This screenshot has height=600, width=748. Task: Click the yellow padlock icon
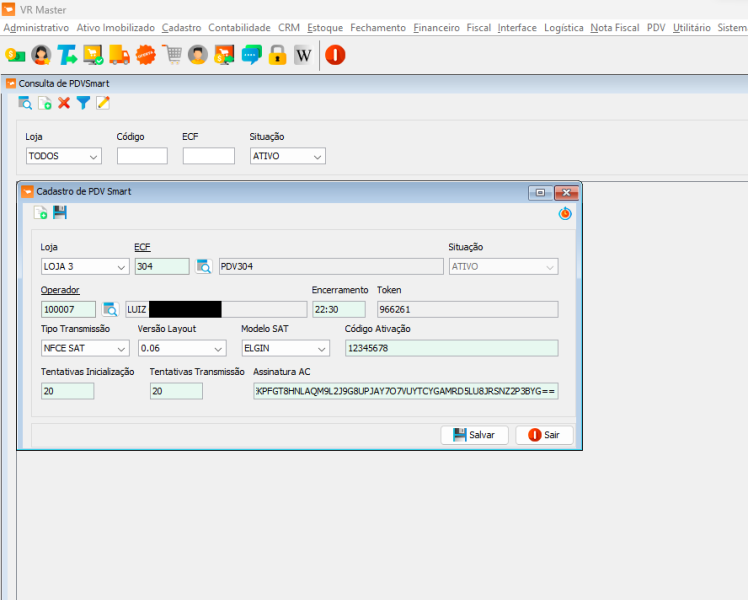(x=277, y=55)
